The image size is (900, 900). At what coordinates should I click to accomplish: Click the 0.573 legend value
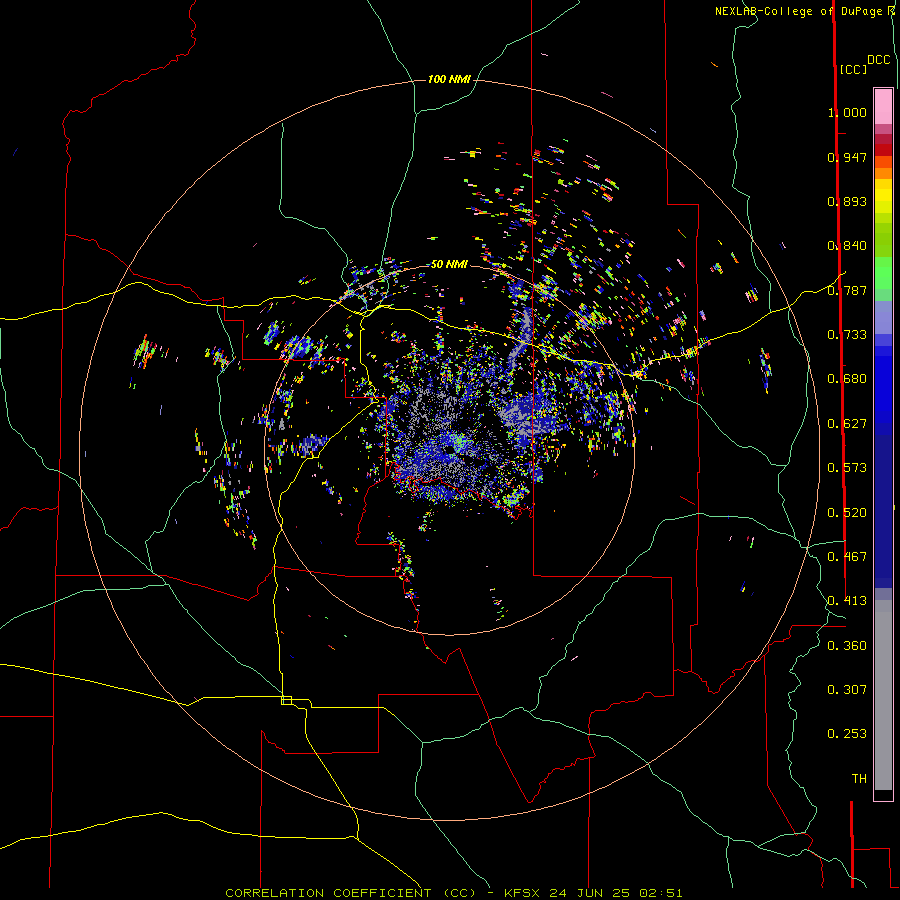click(x=847, y=468)
